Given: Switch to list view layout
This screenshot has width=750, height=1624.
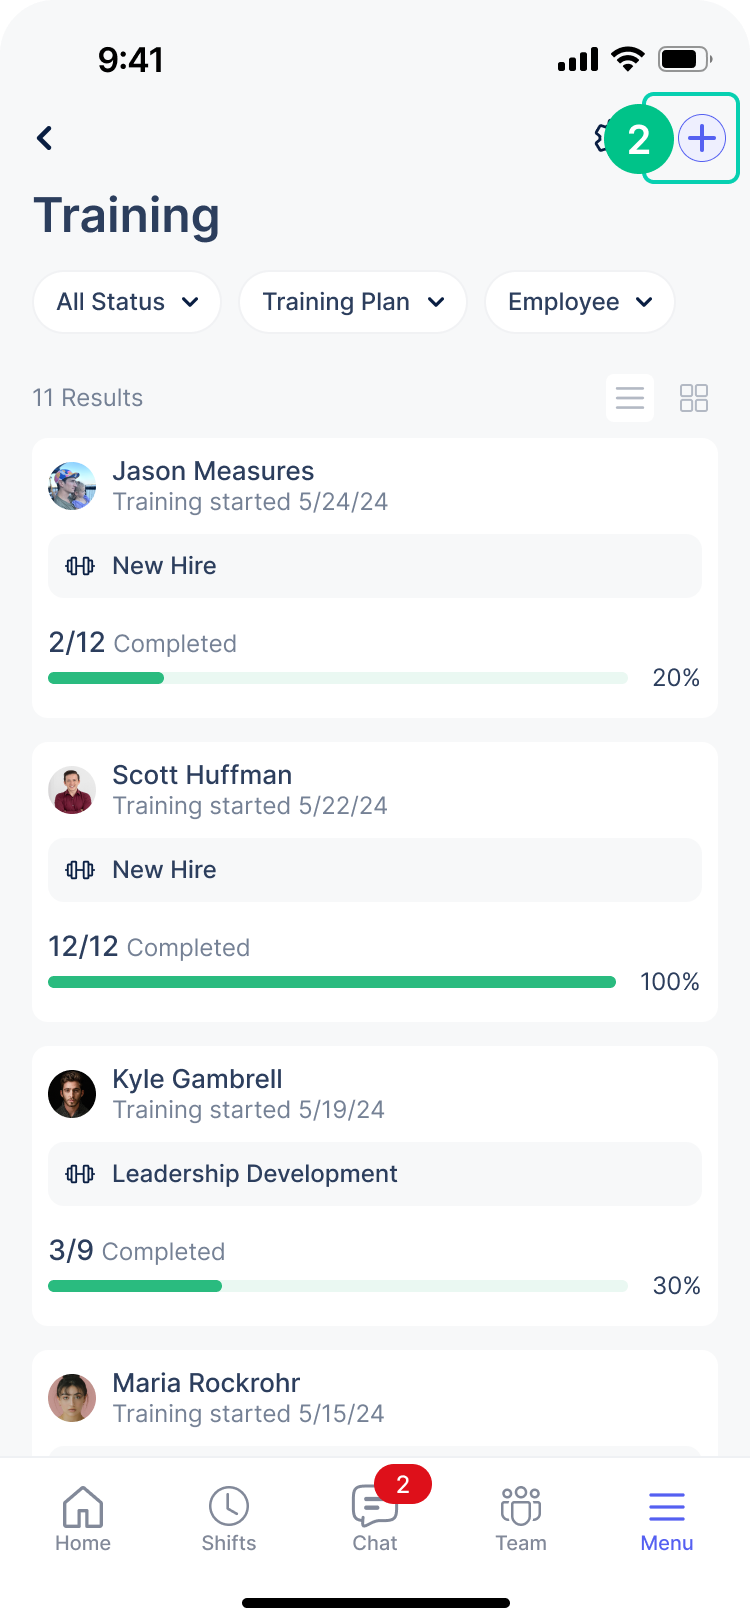Looking at the screenshot, I should point(630,398).
